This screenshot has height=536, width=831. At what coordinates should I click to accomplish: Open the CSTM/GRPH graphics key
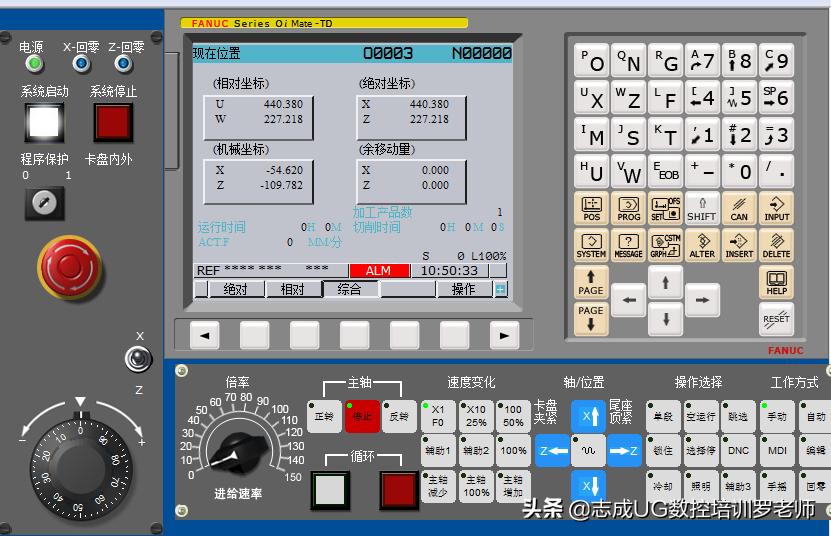tap(665, 245)
